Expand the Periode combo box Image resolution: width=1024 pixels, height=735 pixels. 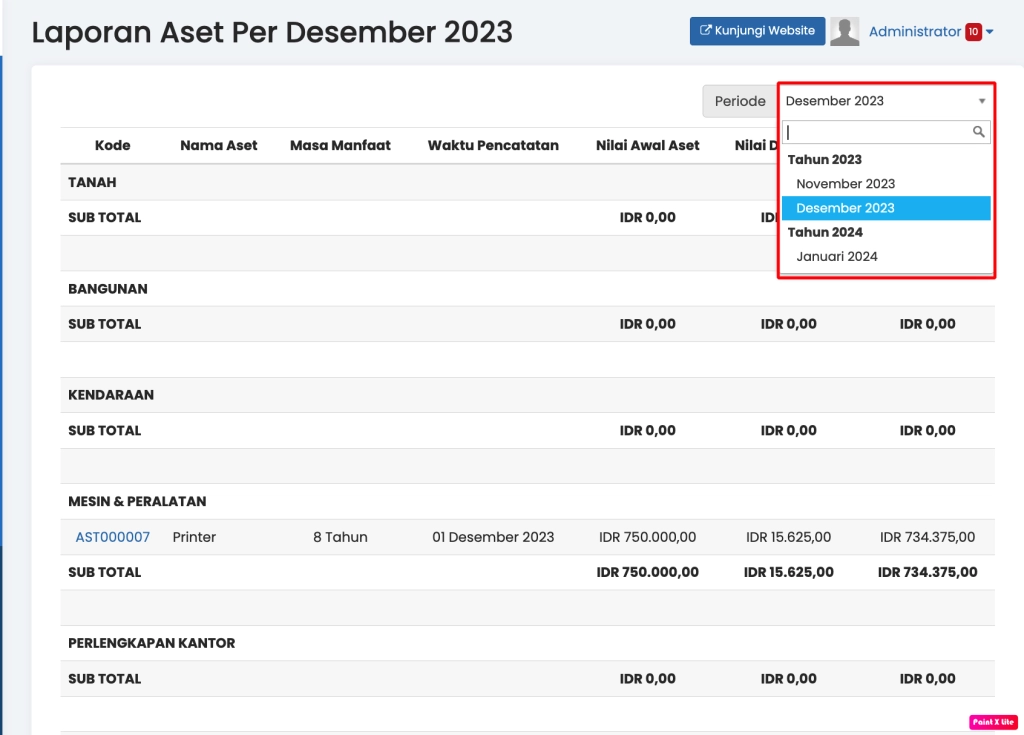click(x=886, y=100)
